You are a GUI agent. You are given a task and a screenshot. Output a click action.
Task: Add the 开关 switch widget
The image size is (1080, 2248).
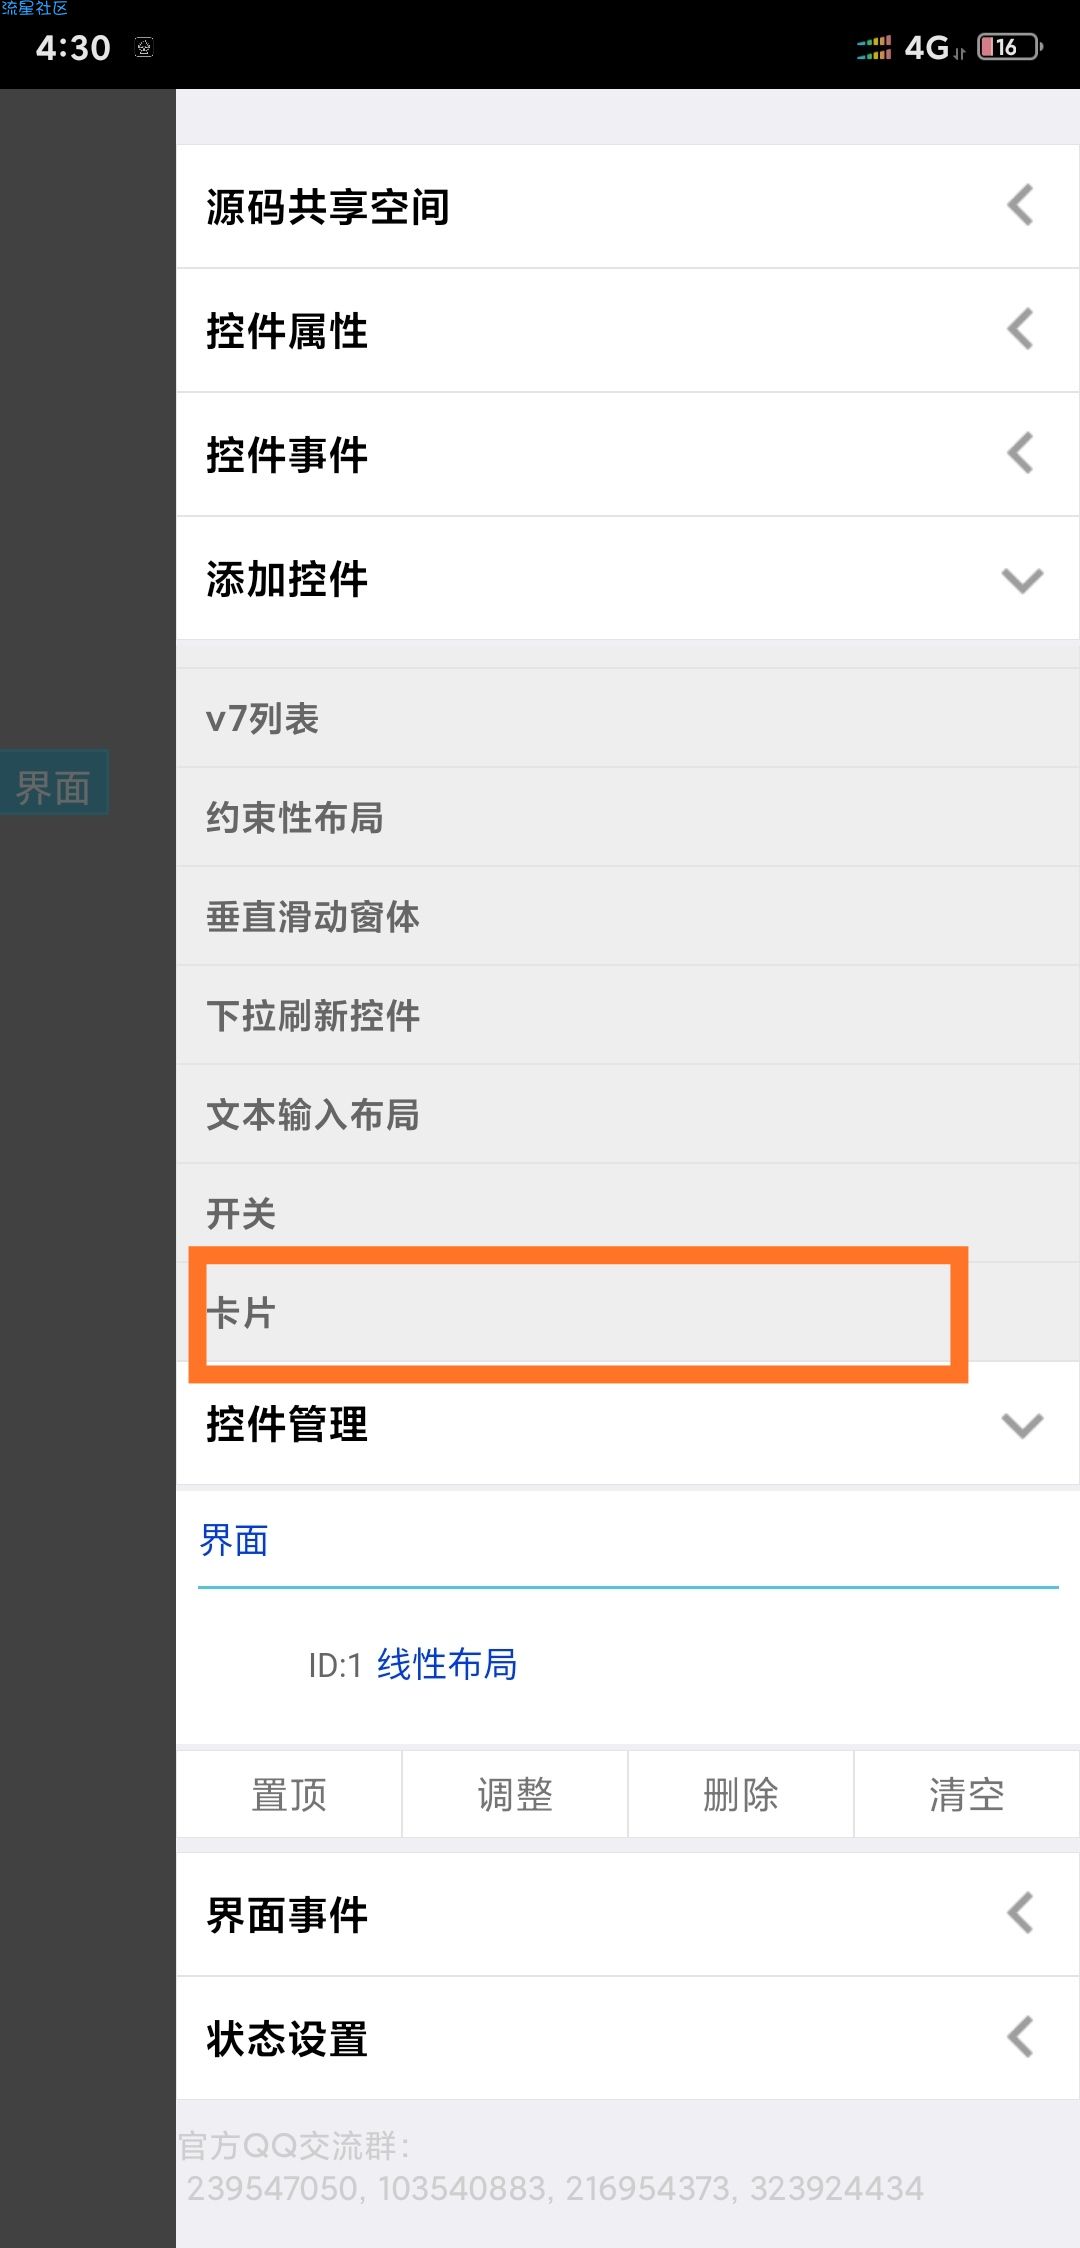click(241, 1213)
